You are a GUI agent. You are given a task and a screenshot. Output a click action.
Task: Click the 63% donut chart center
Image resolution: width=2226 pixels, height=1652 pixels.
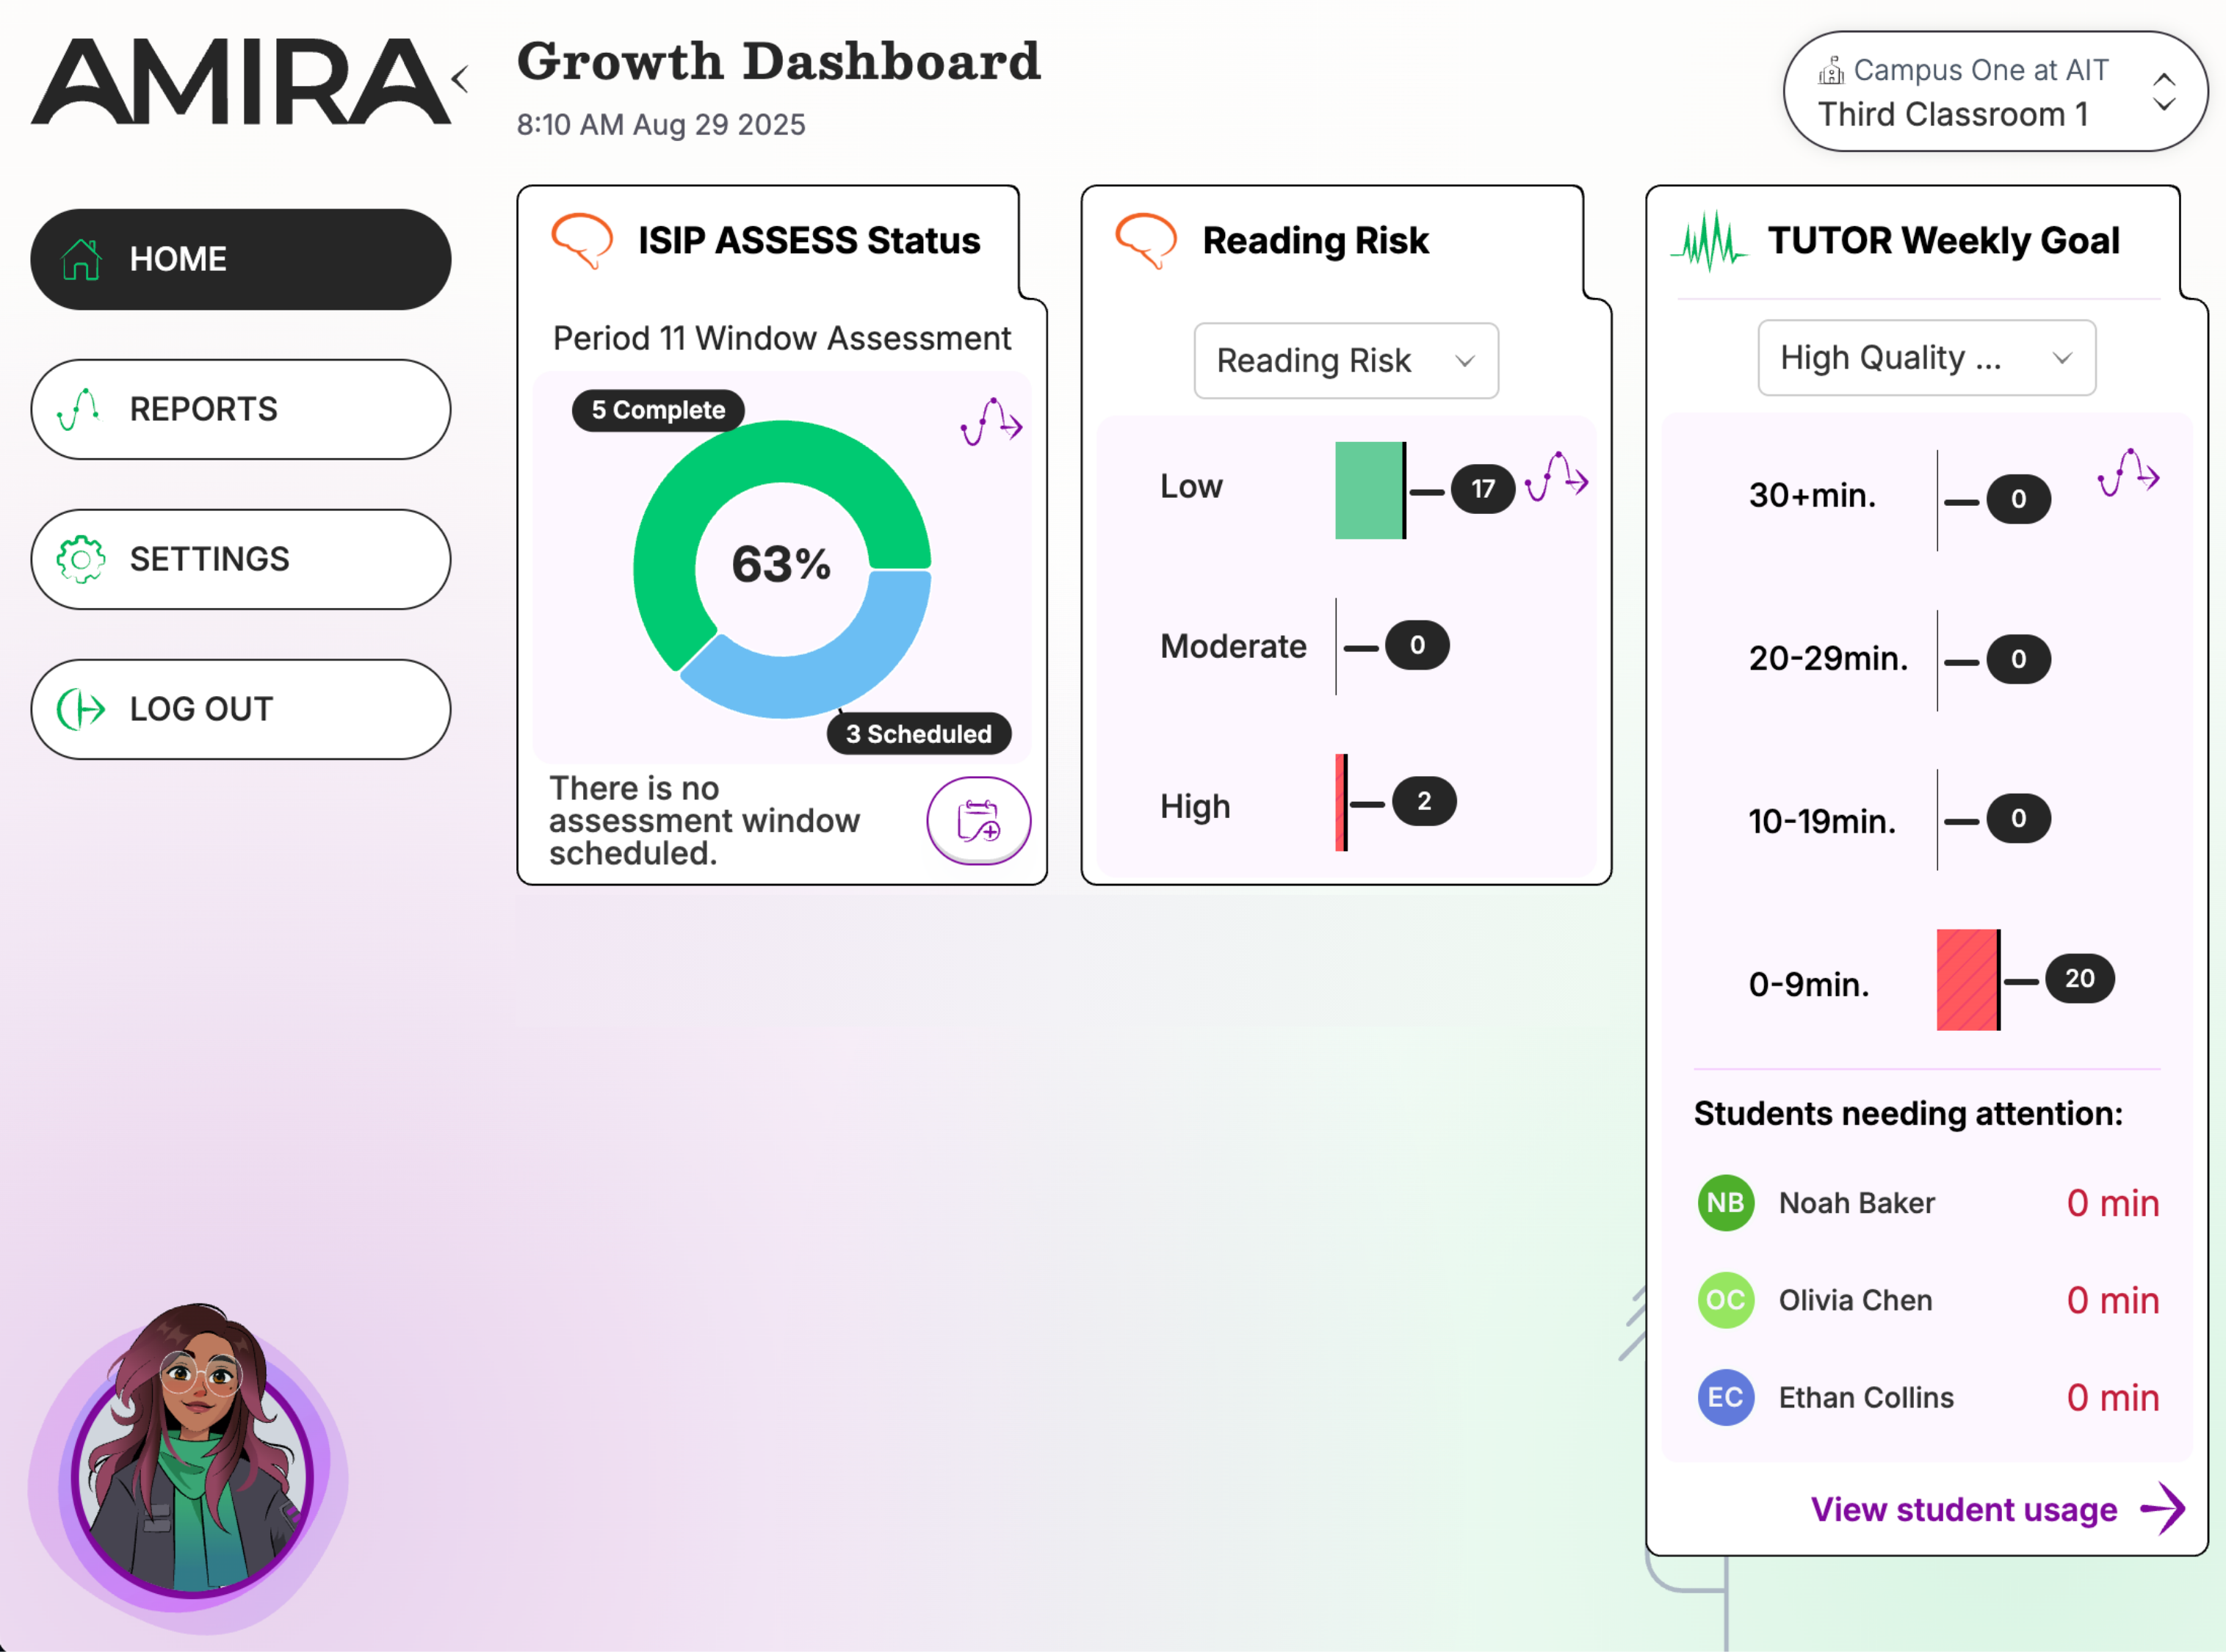pos(781,565)
